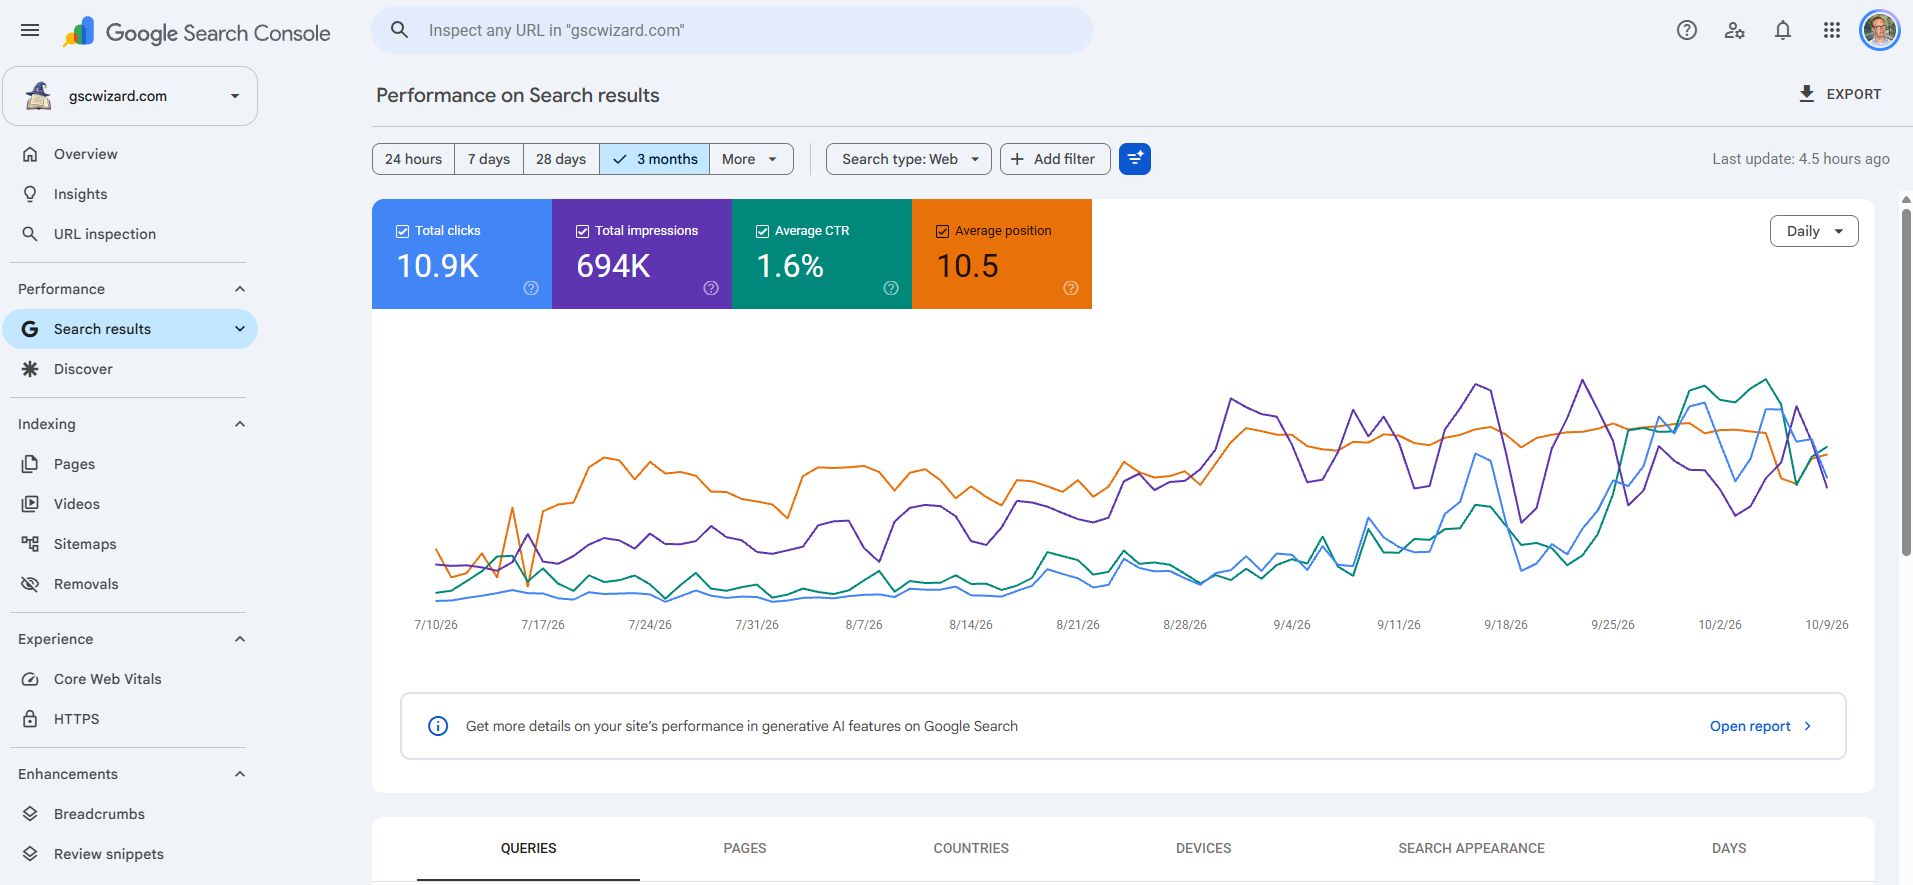1913x885 pixels.
Task: Open the gscwizard.com property selector
Action: (130, 96)
